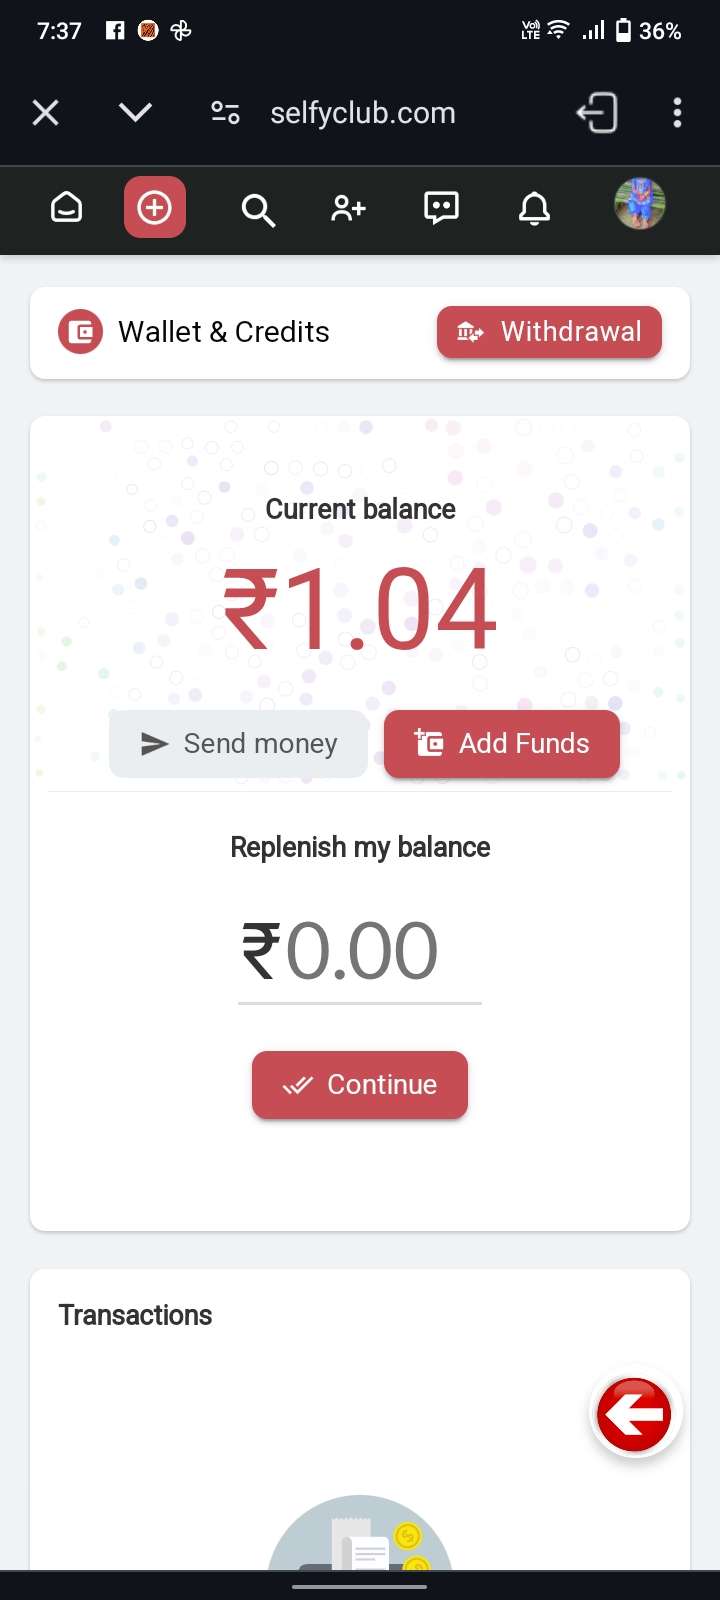
Task: Open the profile avatar picture
Action: pyautogui.click(x=640, y=205)
